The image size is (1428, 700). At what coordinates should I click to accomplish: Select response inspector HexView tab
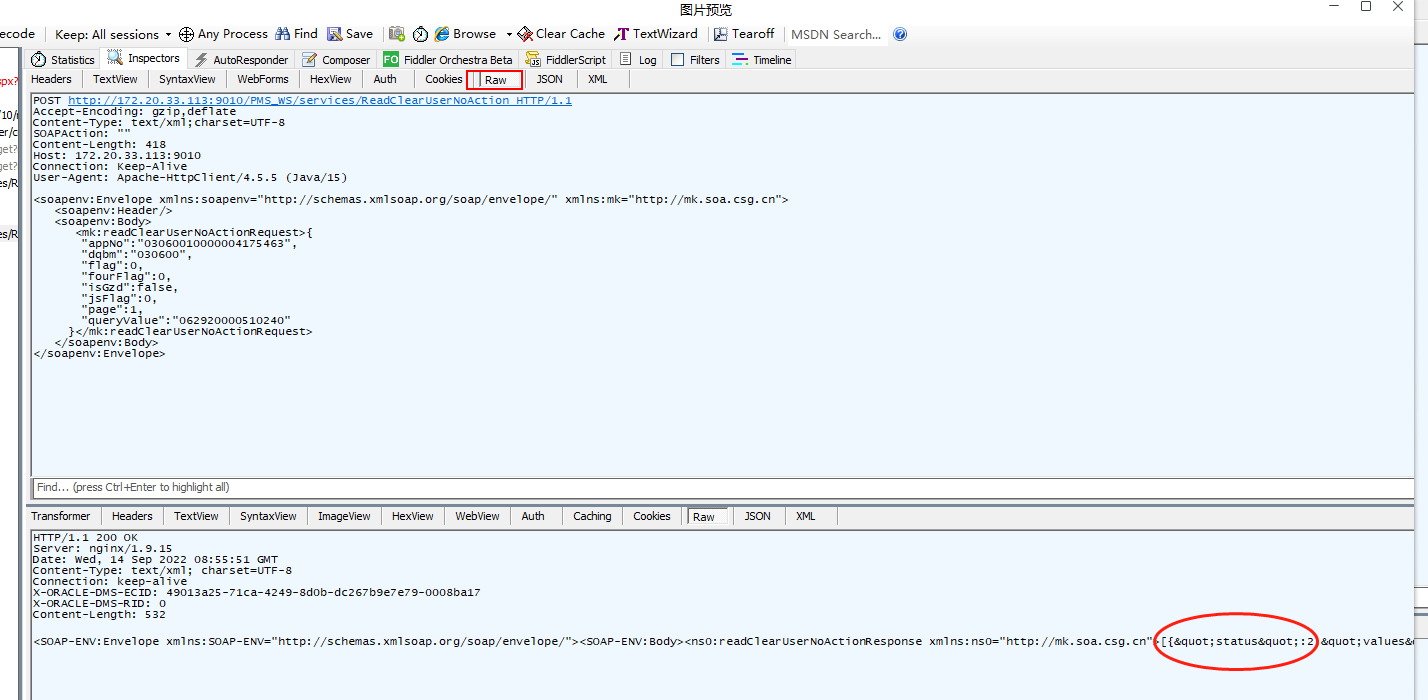(x=413, y=516)
